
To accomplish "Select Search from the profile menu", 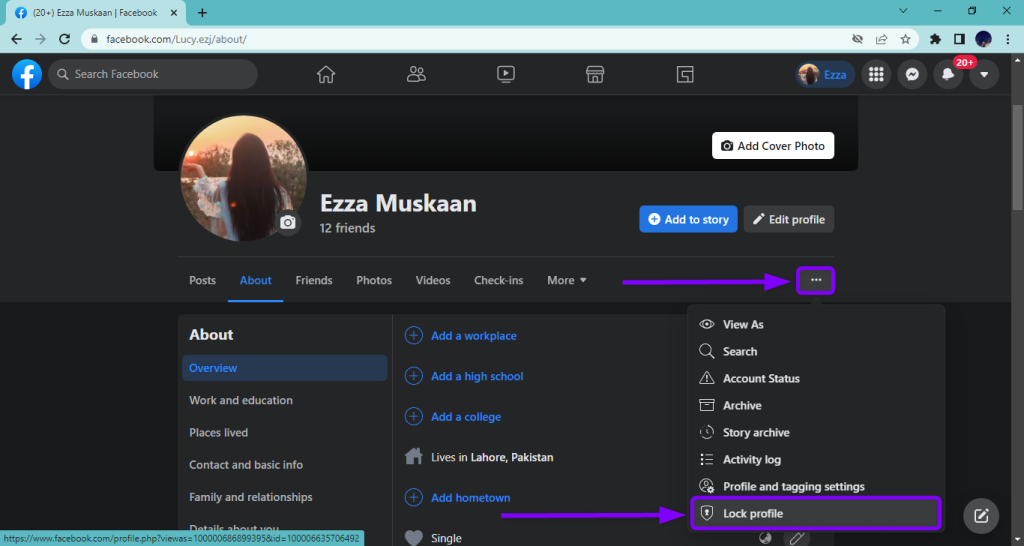I will (x=816, y=351).
